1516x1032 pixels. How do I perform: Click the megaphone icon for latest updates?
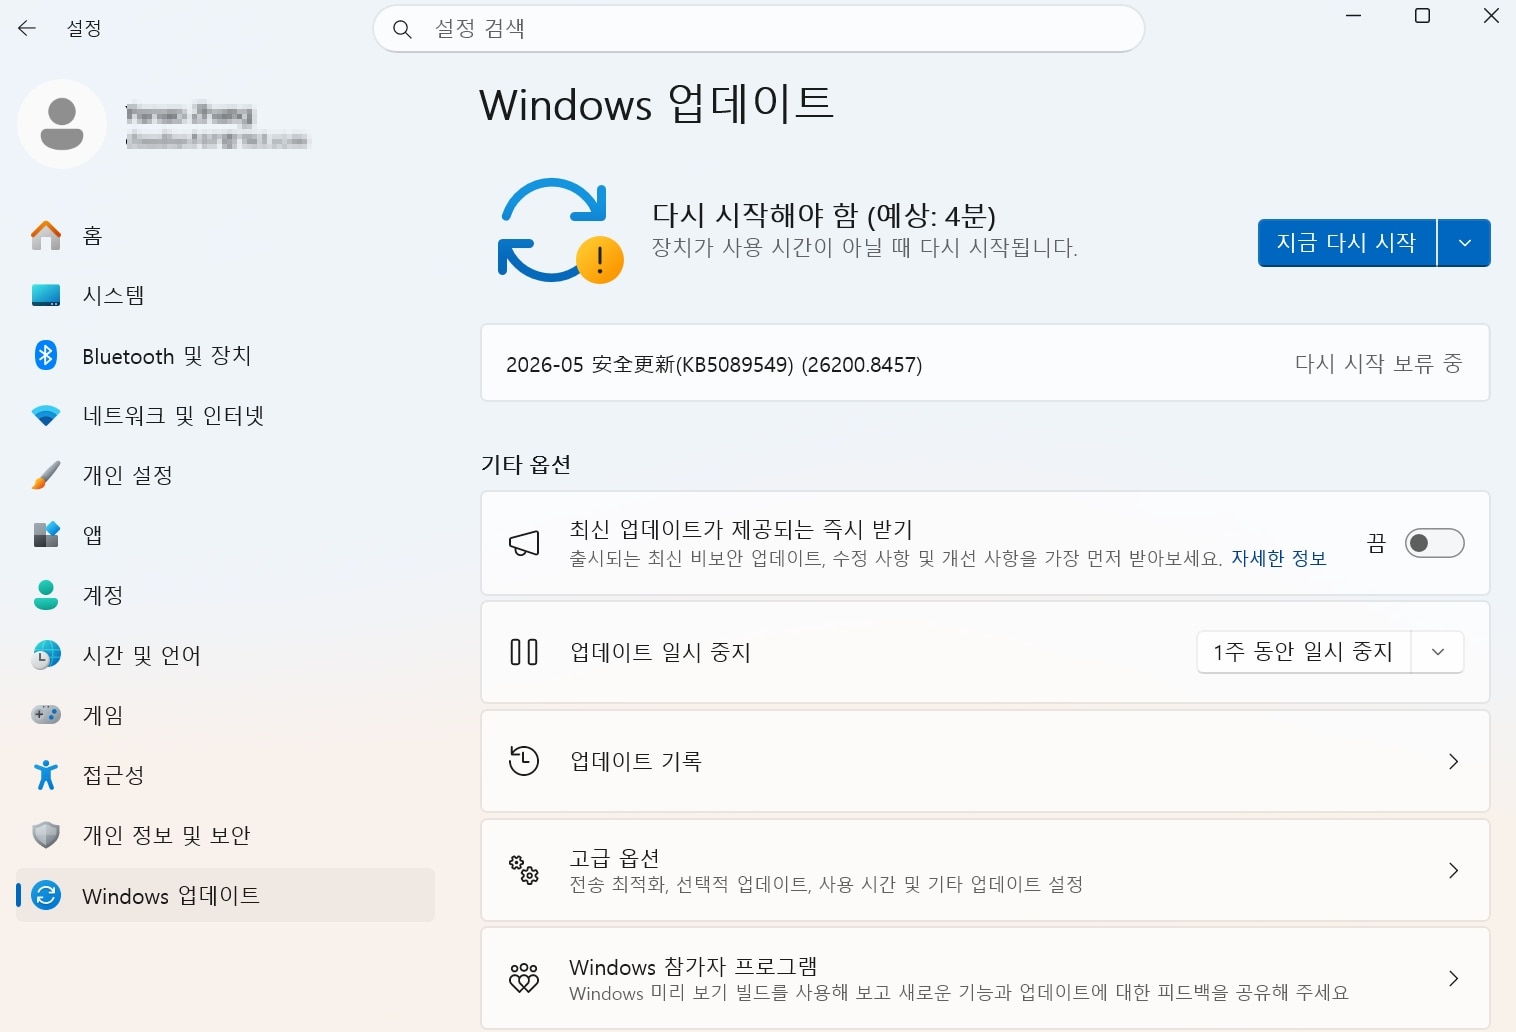click(x=524, y=543)
